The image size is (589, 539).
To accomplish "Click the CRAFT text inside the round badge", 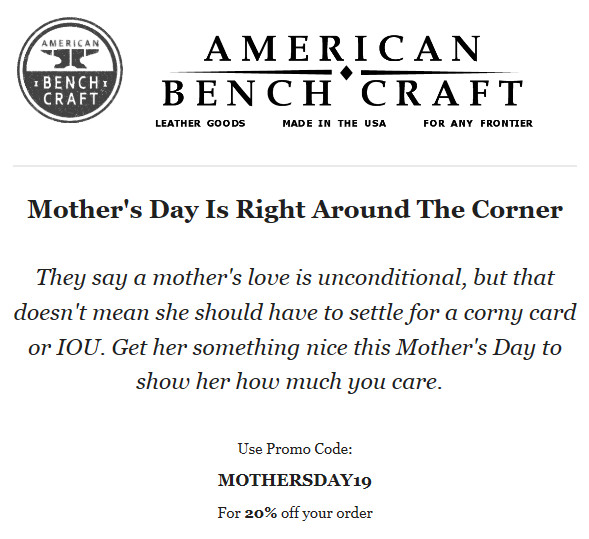I will point(70,99).
